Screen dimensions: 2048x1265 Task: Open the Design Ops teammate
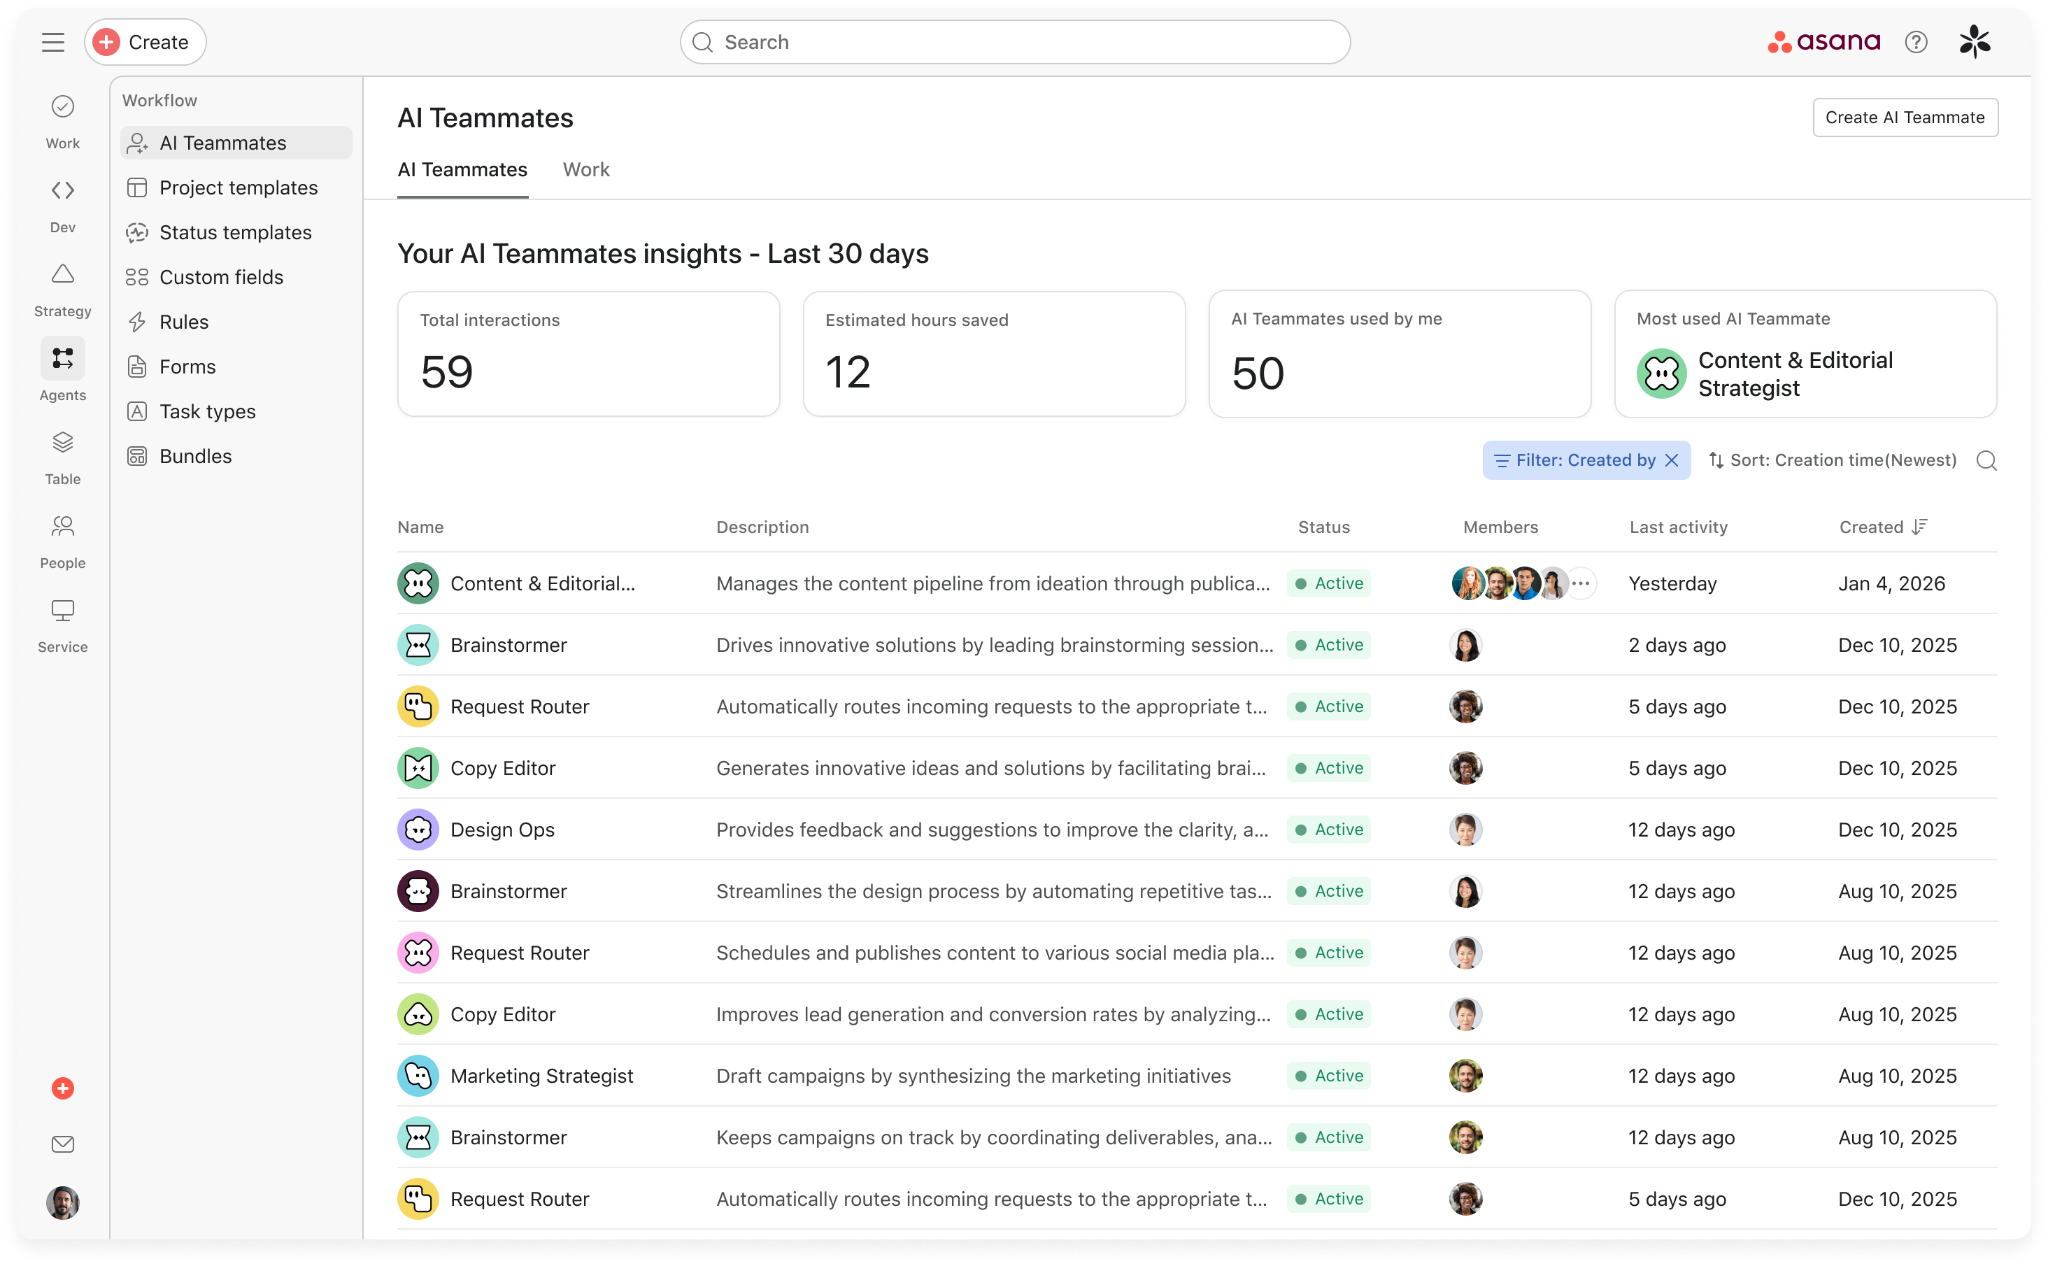pos(1197,830)
